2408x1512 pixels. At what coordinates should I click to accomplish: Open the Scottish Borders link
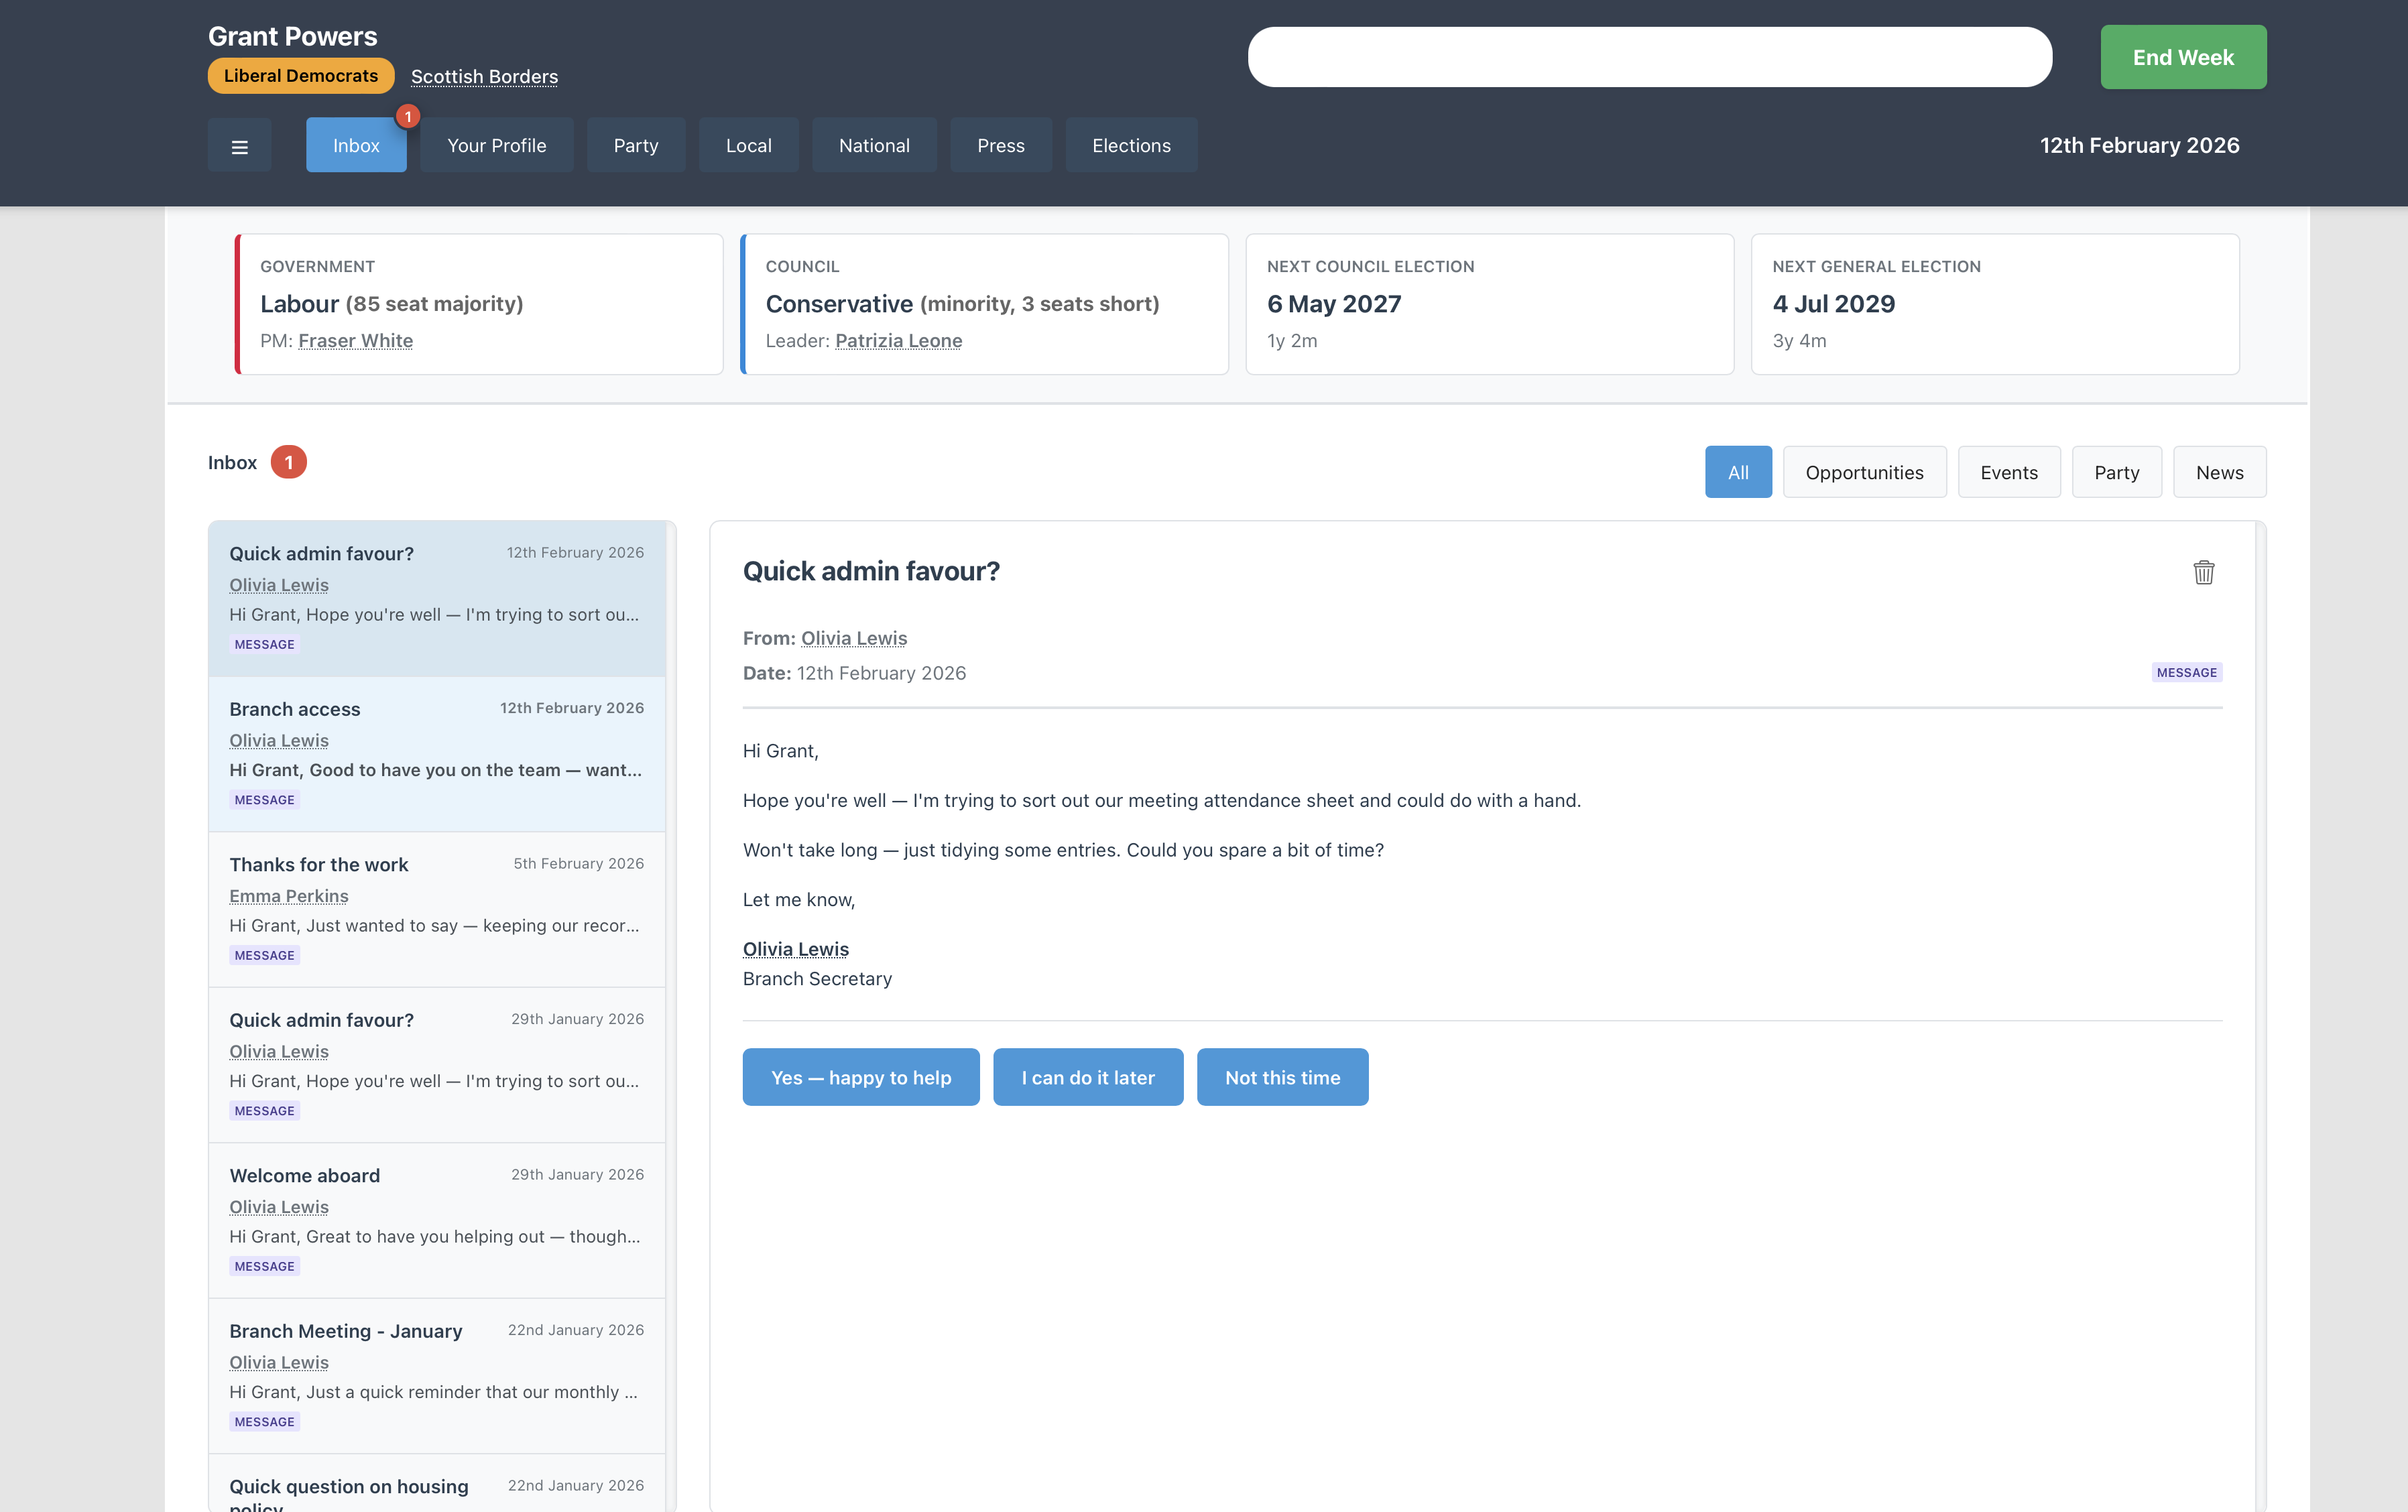click(484, 77)
